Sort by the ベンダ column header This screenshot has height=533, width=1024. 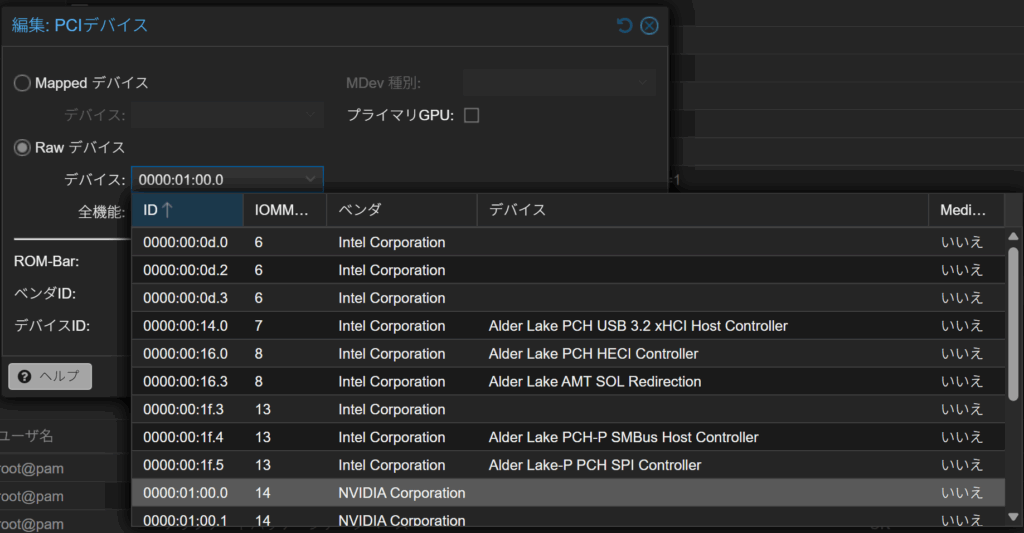tap(400, 210)
